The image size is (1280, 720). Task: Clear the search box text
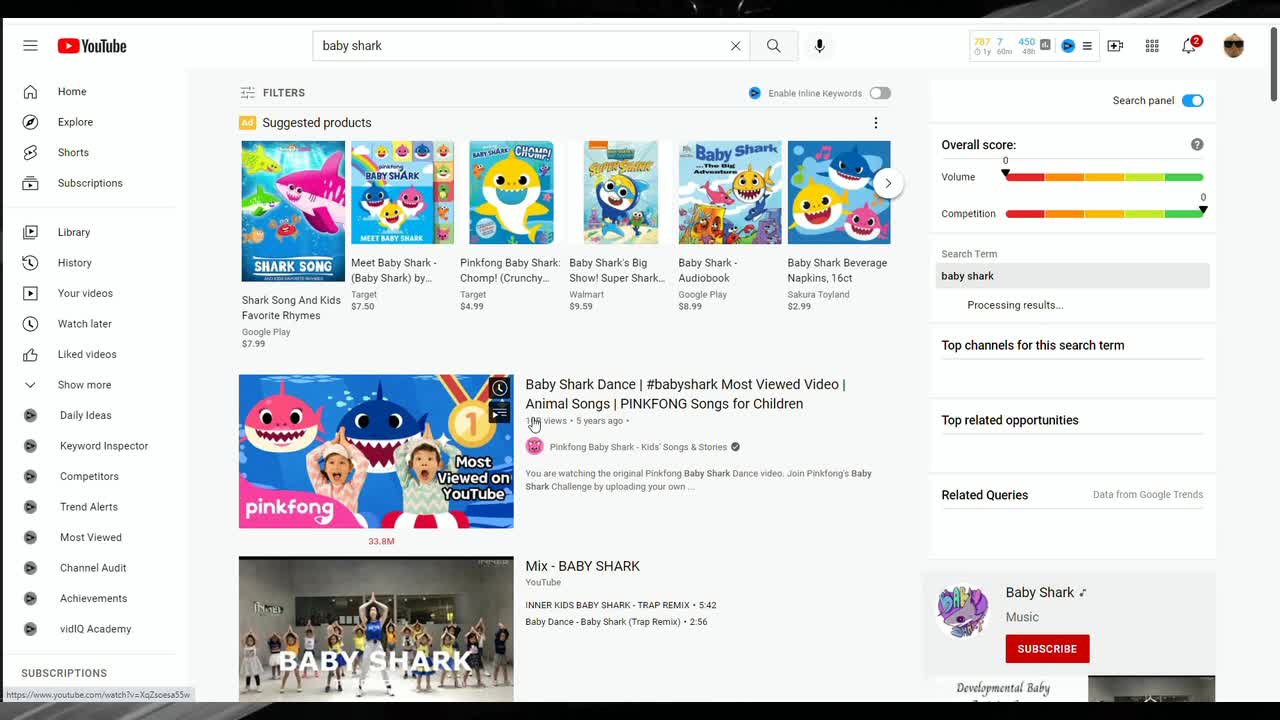click(736, 46)
